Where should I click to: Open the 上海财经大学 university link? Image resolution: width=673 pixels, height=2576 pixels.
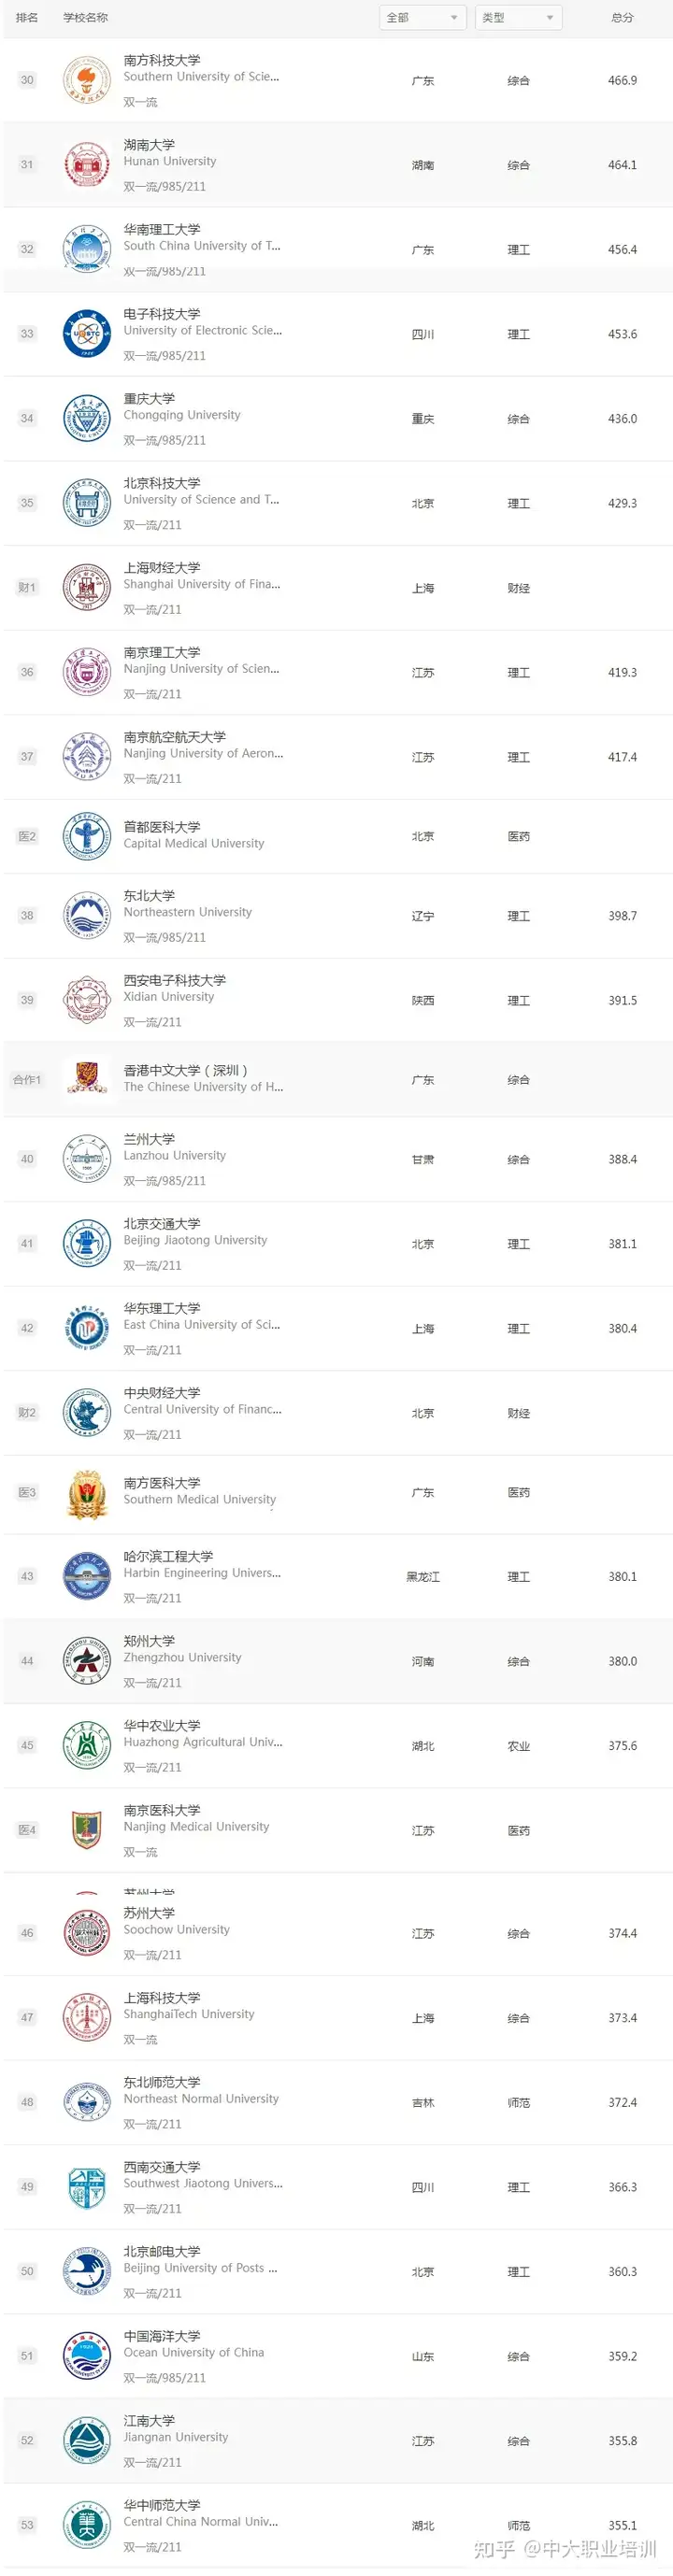tap(162, 567)
